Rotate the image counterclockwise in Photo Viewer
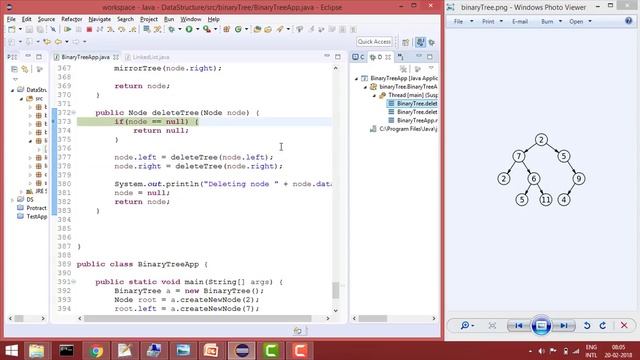The image size is (640, 360). coord(587,325)
